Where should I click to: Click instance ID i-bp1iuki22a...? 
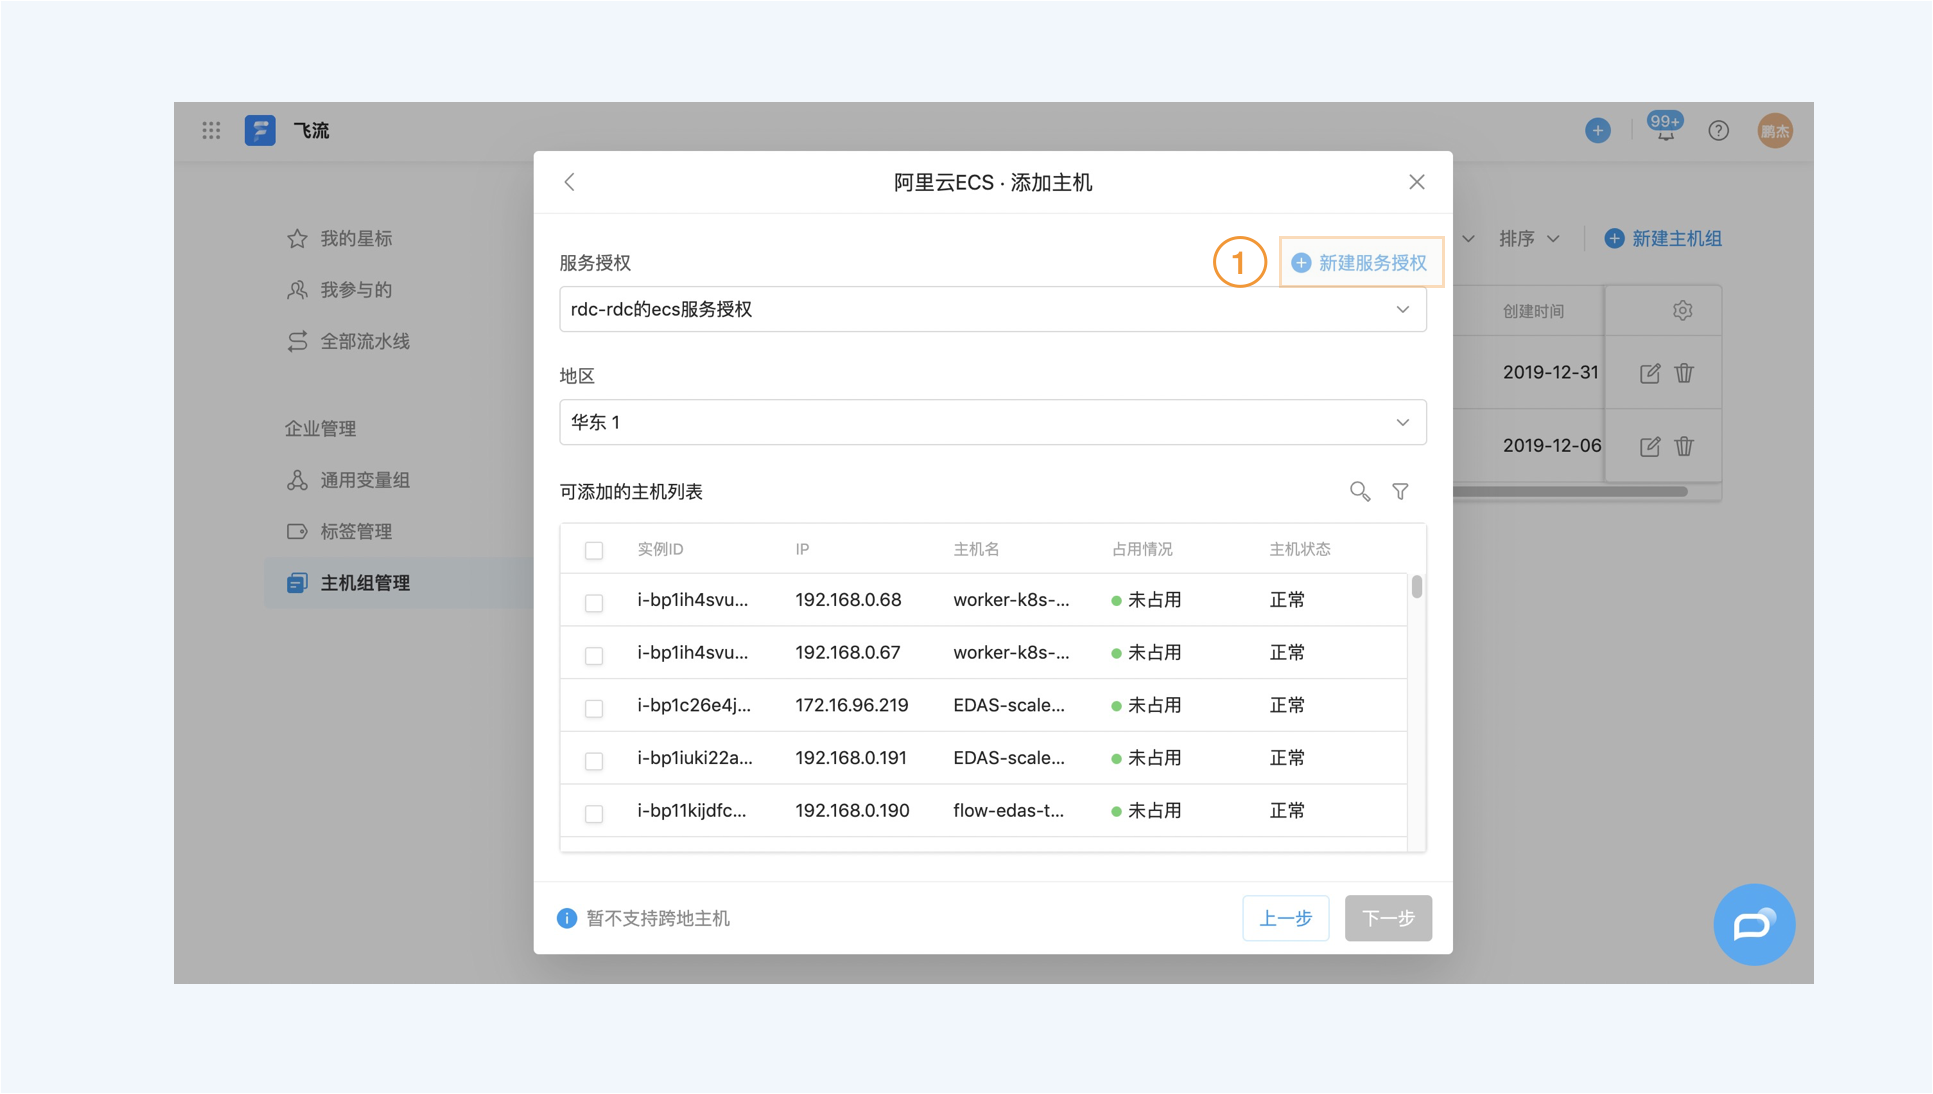(x=695, y=758)
